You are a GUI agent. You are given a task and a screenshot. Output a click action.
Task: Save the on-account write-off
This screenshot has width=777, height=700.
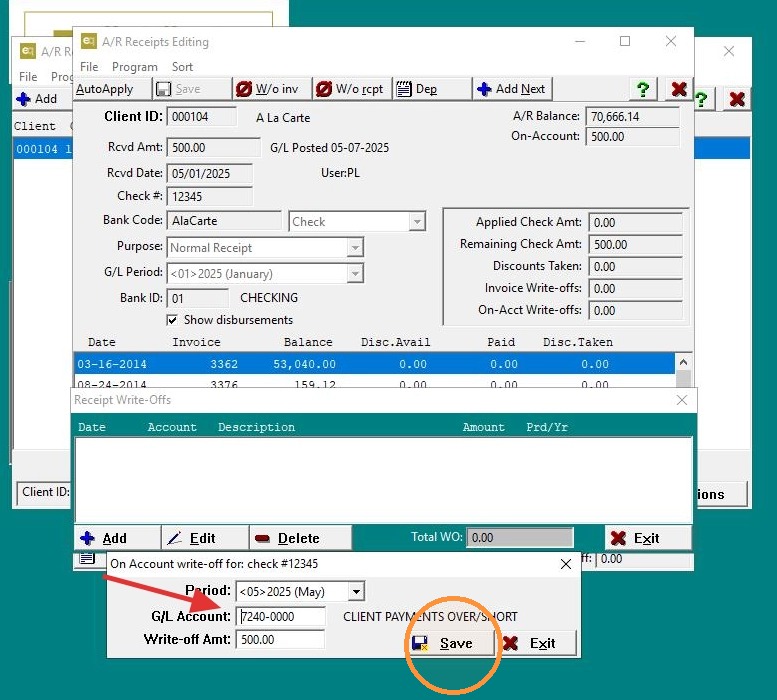coord(452,643)
